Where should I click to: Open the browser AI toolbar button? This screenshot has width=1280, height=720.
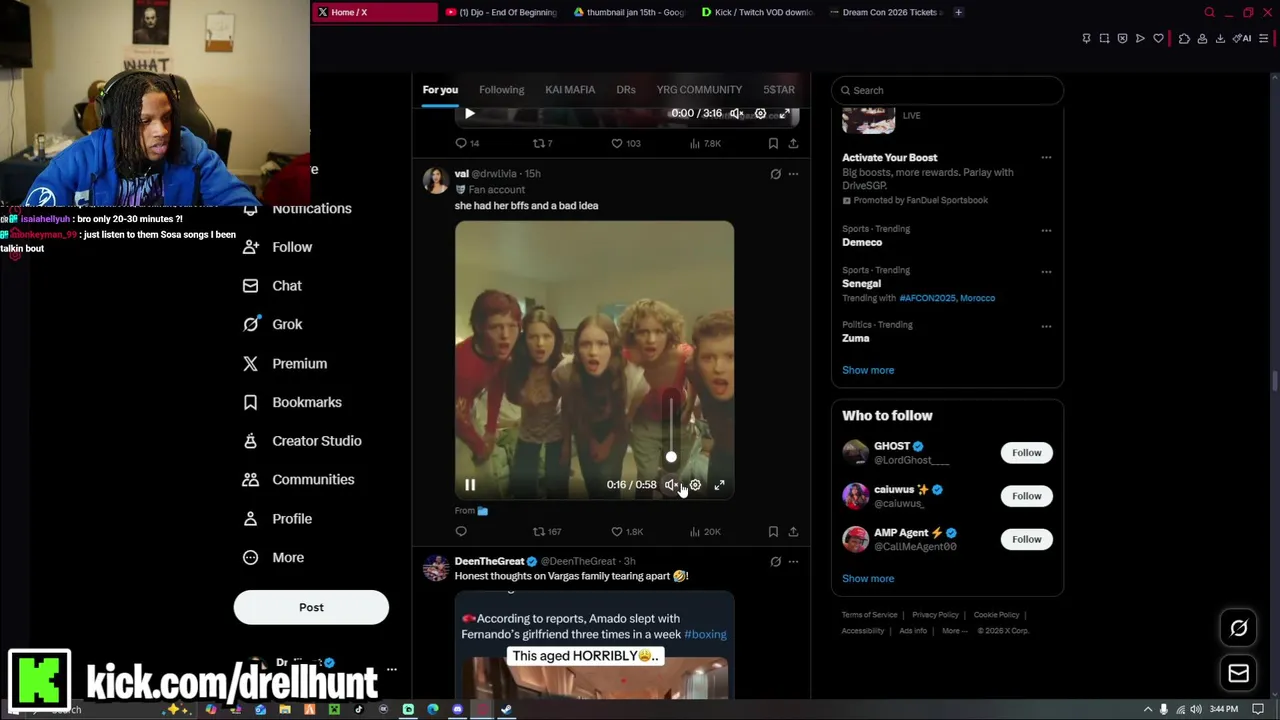pyautogui.click(x=1242, y=39)
